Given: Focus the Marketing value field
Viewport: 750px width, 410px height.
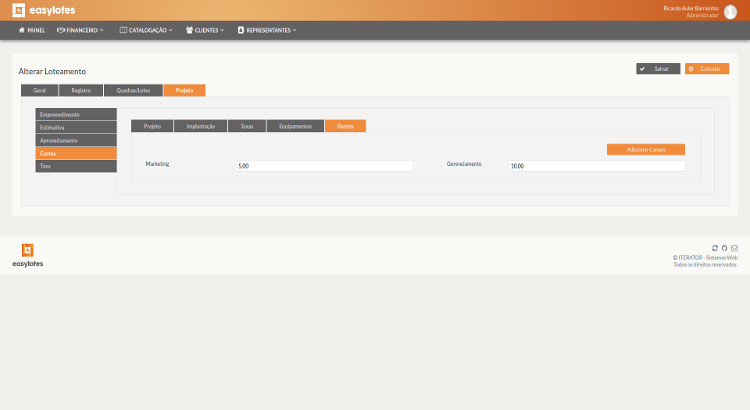Looking at the screenshot, I should pyautogui.click(x=324, y=166).
